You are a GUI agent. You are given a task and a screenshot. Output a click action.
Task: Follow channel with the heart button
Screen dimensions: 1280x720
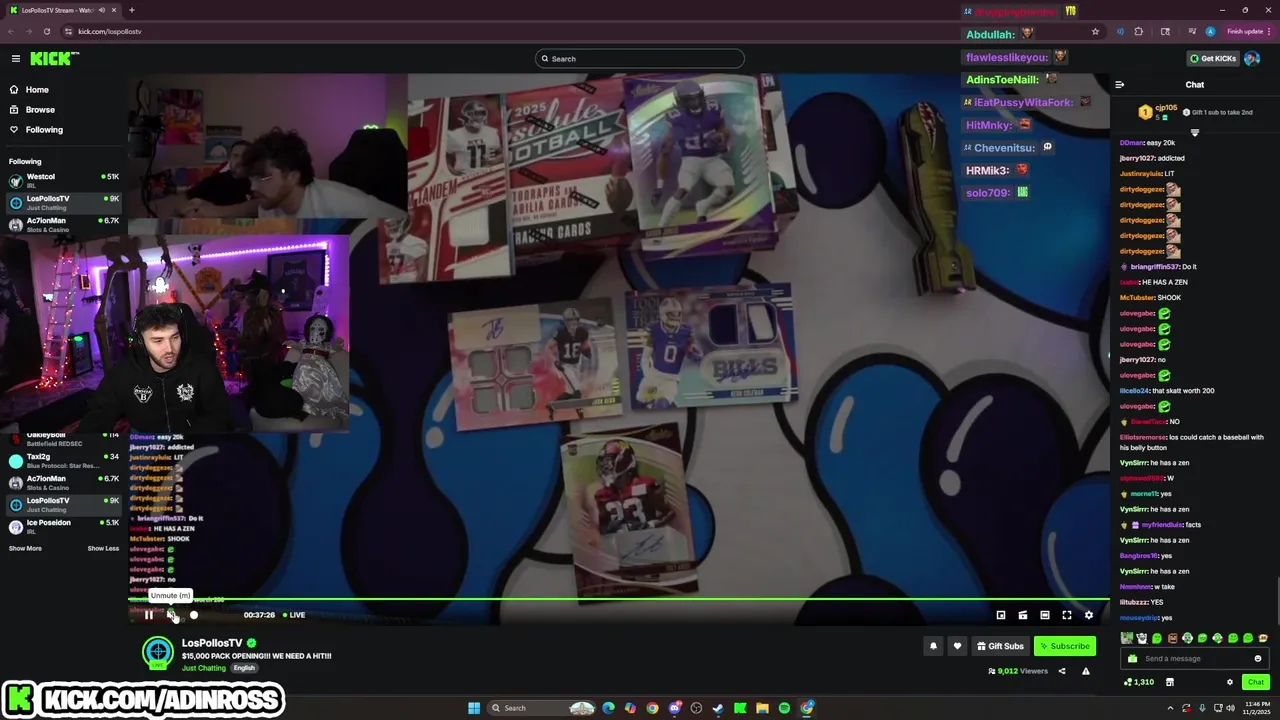(x=957, y=646)
